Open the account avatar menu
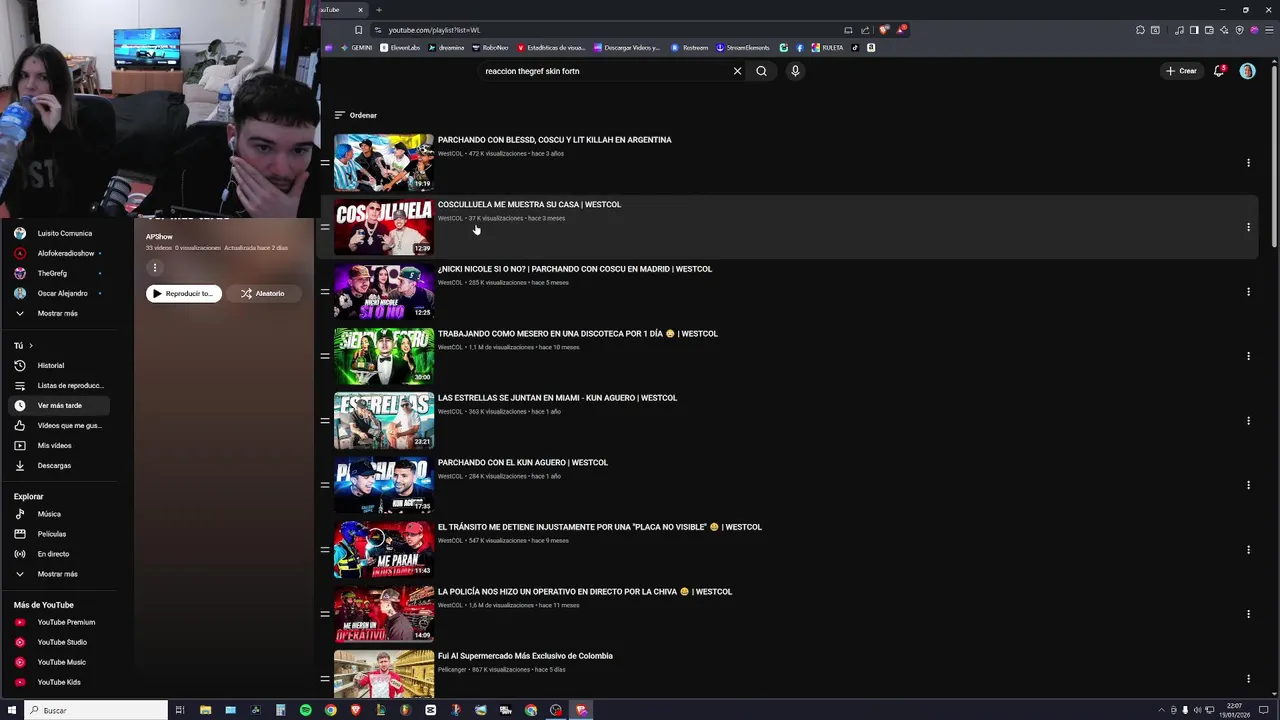Screen dimensions: 1280x720 [1247, 71]
